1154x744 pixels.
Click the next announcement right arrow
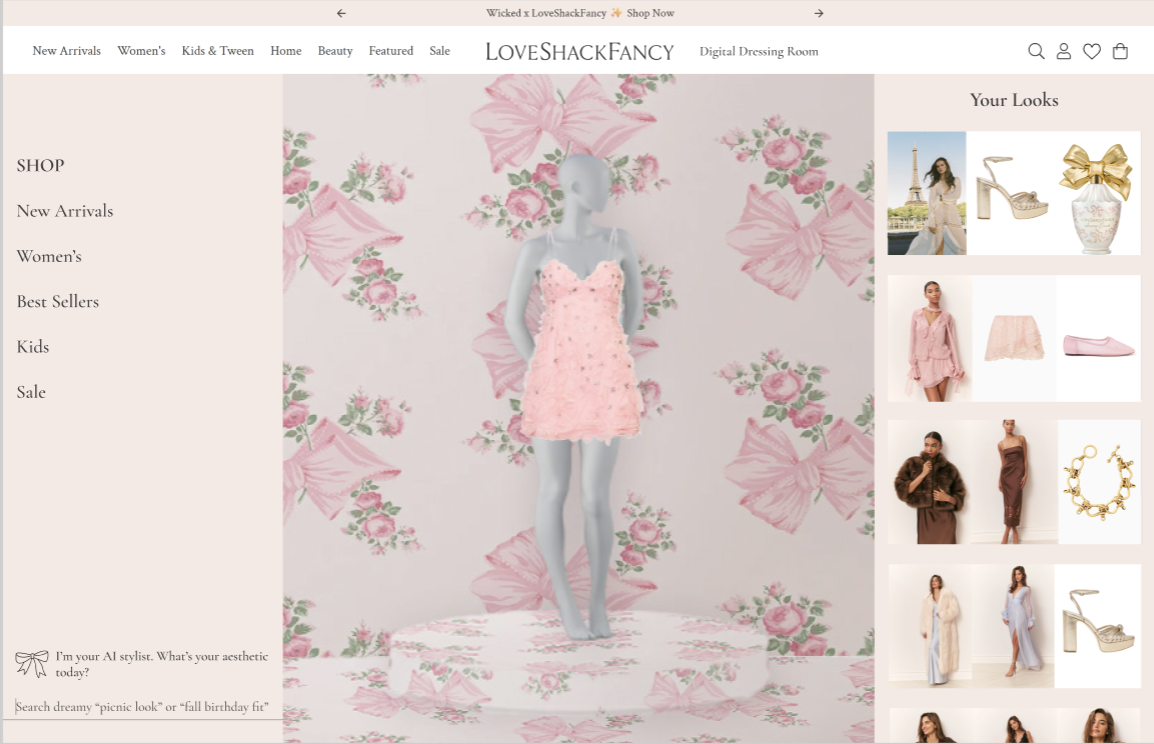click(x=818, y=13)
